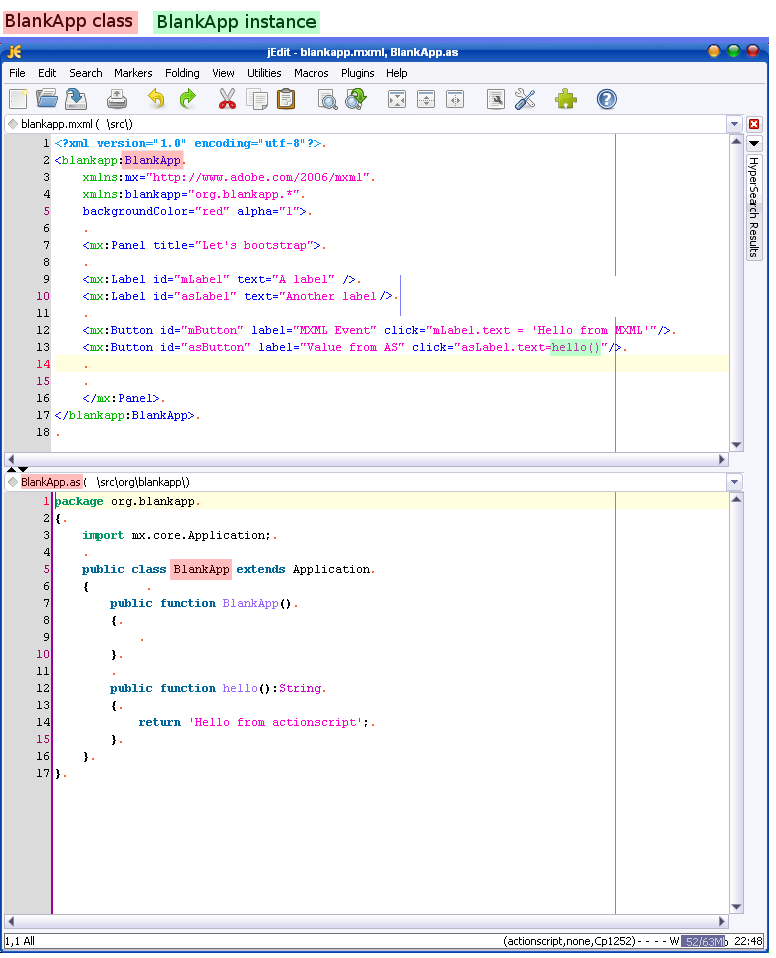The image size is (776, 958).
Task: Open blankapp.mxml buffer switcher dropdown
Action: (x=734, y=124)
